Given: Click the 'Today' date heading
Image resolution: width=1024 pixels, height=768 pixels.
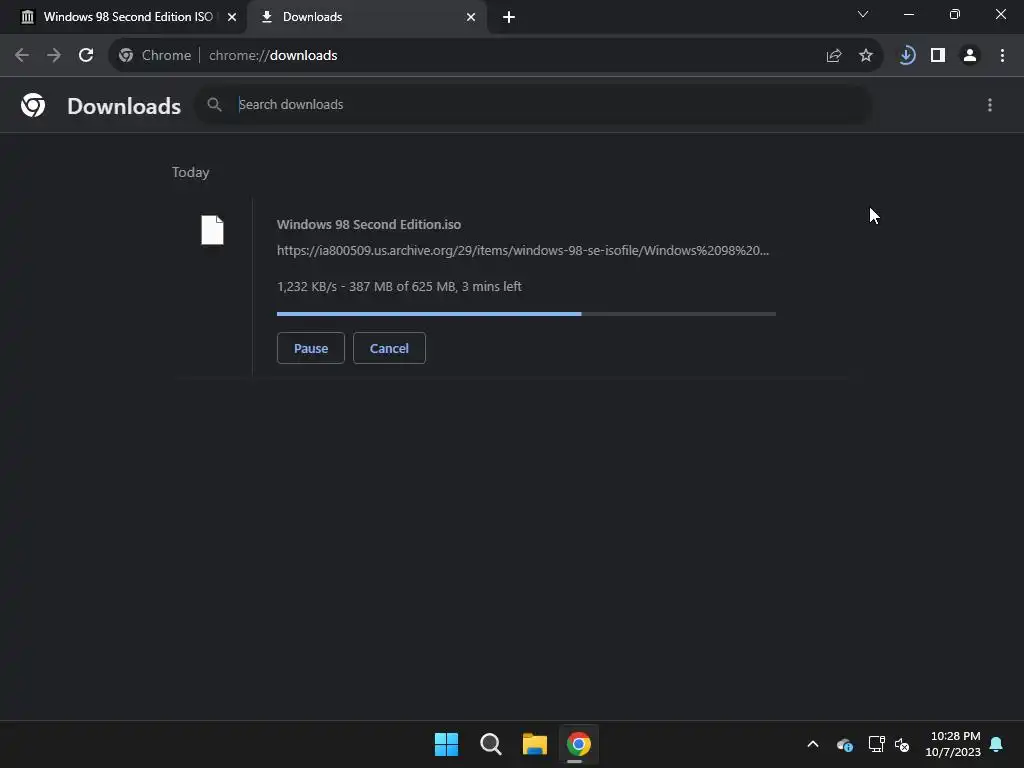Looking at the screenshot, I should pos(191,172).
